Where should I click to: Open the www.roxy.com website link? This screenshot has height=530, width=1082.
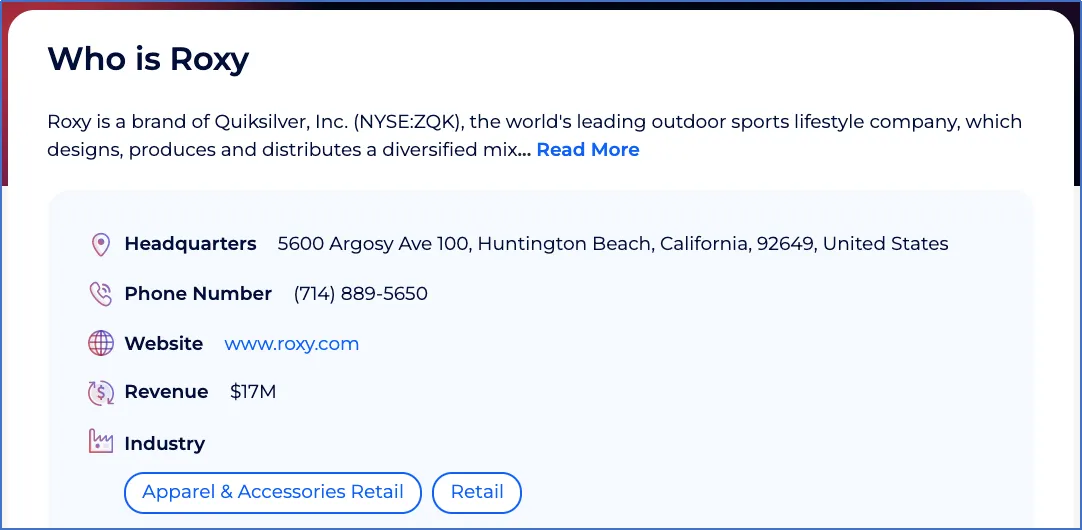(x=291, y=344)
